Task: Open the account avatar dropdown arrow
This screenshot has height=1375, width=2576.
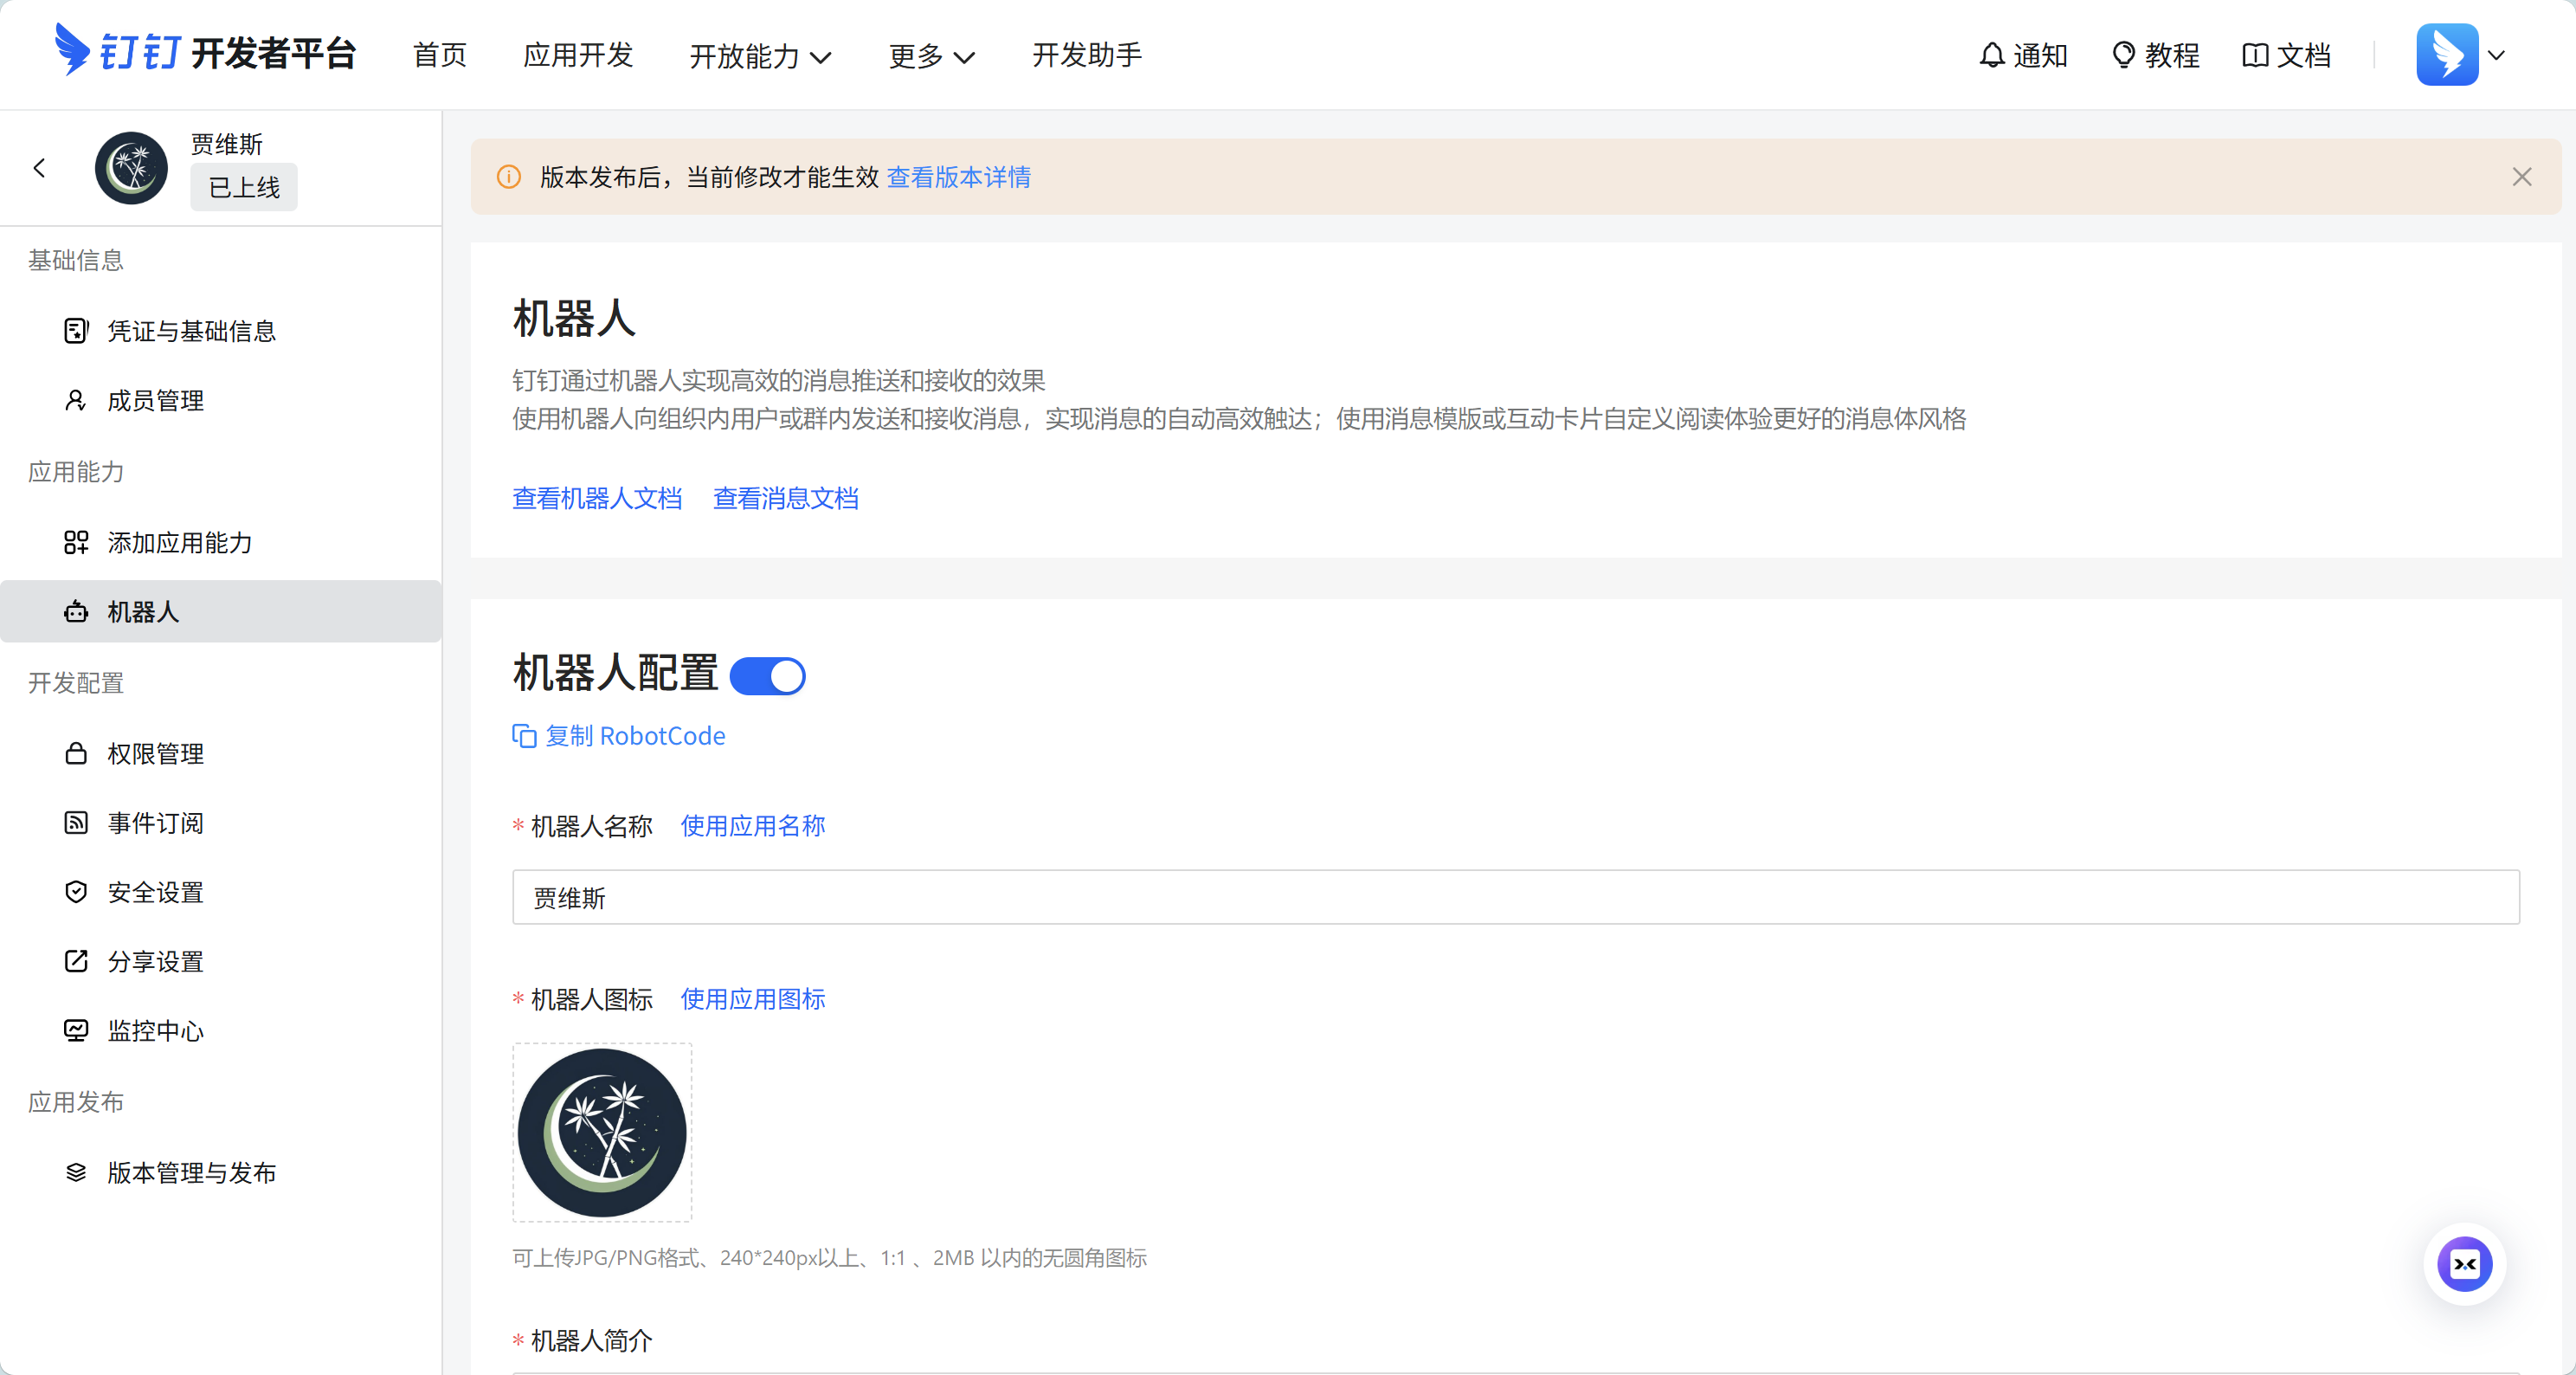Action: click(x=2497, y=55)
